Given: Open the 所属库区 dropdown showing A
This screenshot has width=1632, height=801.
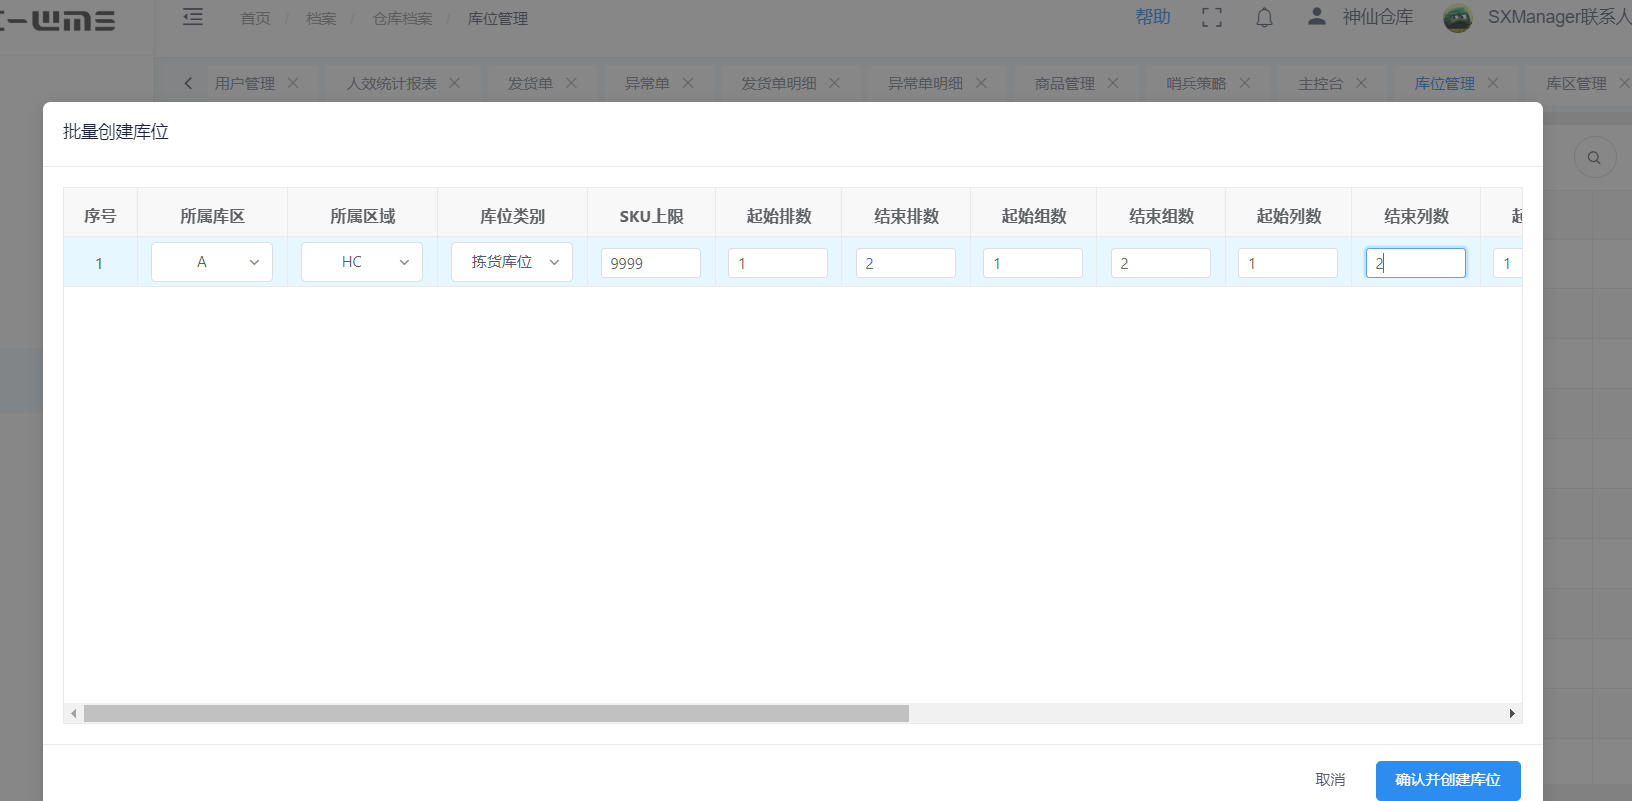Looking at the screenshot, I should 212,262.
